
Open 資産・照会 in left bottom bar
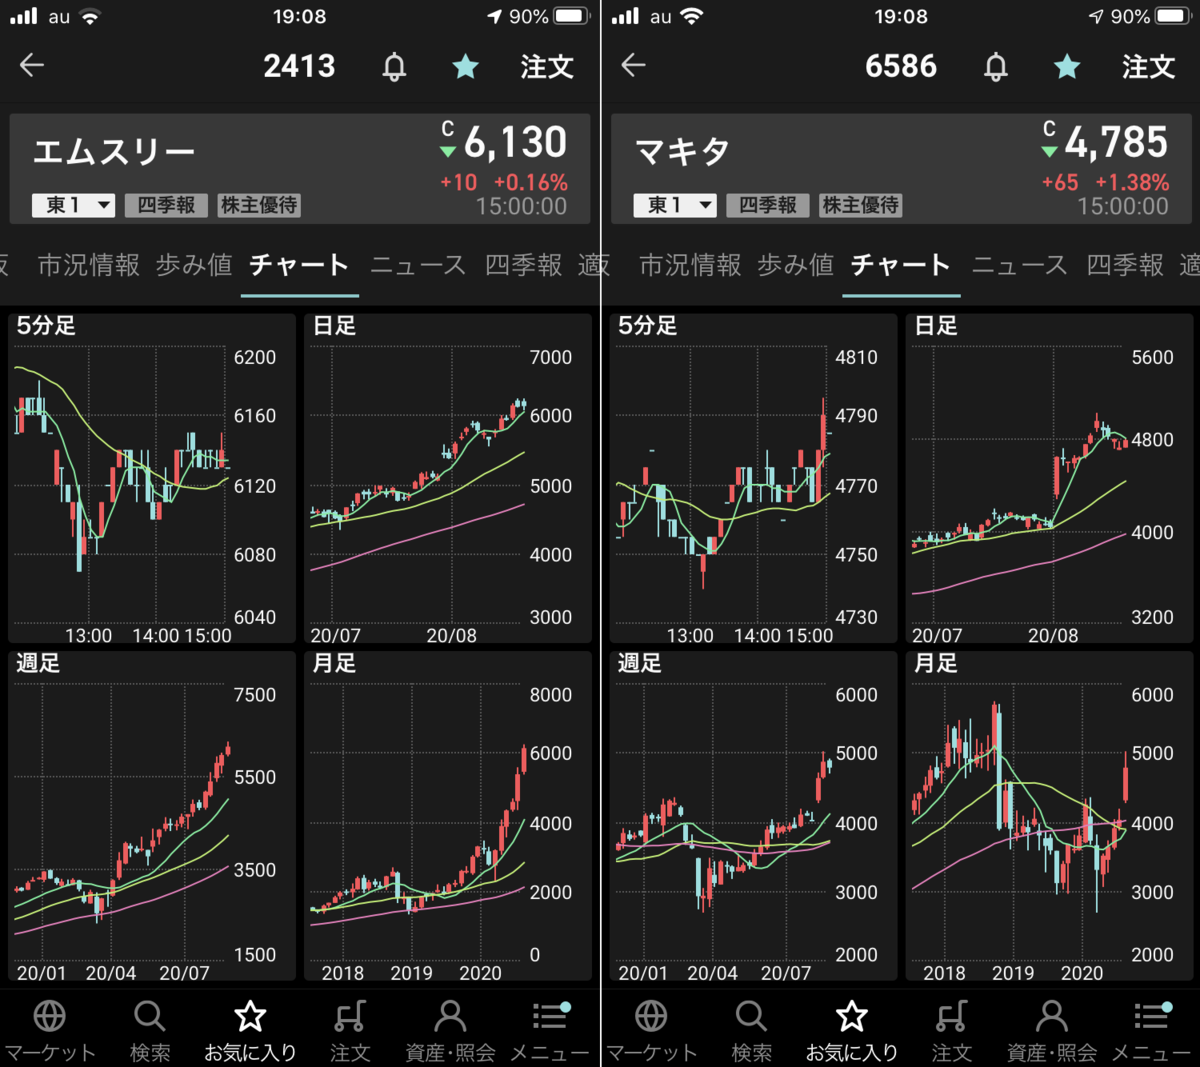click(450, 1030)
